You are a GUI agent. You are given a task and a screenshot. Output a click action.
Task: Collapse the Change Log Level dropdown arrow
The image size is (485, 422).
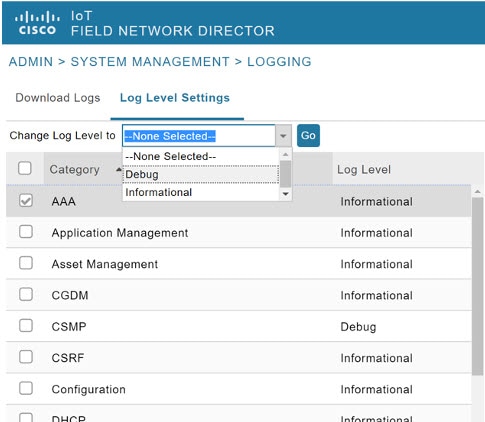(283, 136)
